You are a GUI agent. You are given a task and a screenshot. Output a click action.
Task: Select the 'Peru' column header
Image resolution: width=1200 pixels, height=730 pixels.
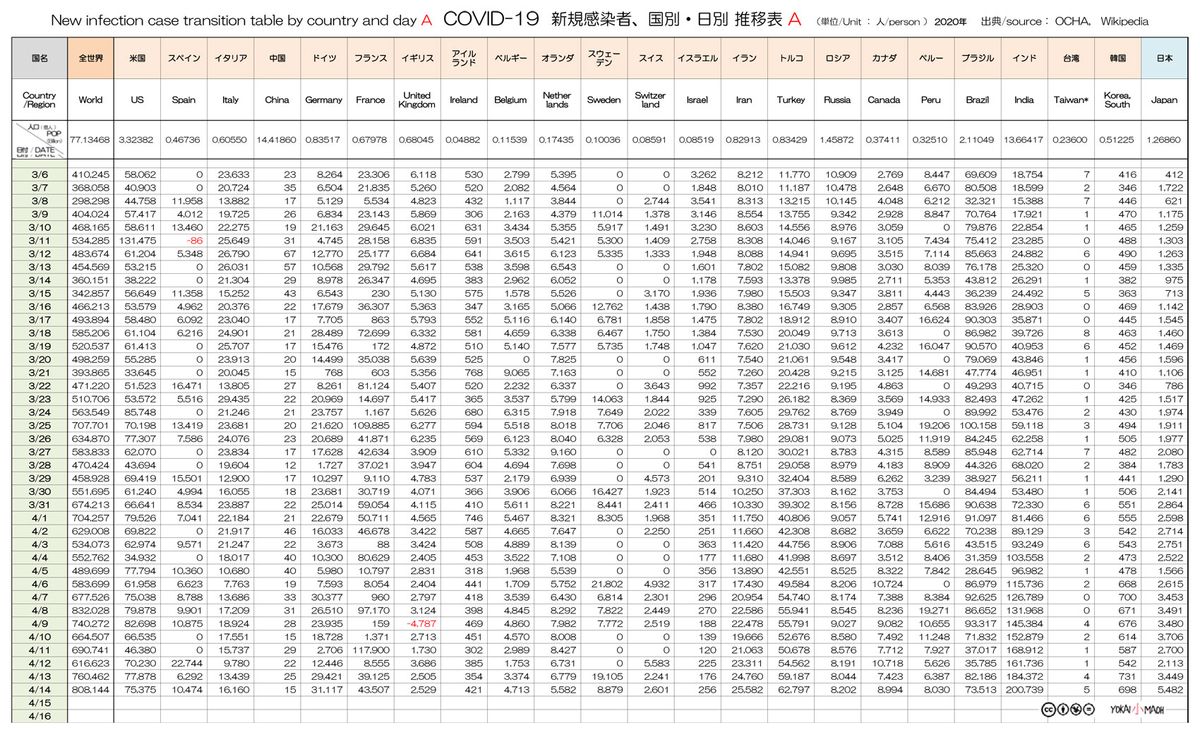tap(930, 101)
